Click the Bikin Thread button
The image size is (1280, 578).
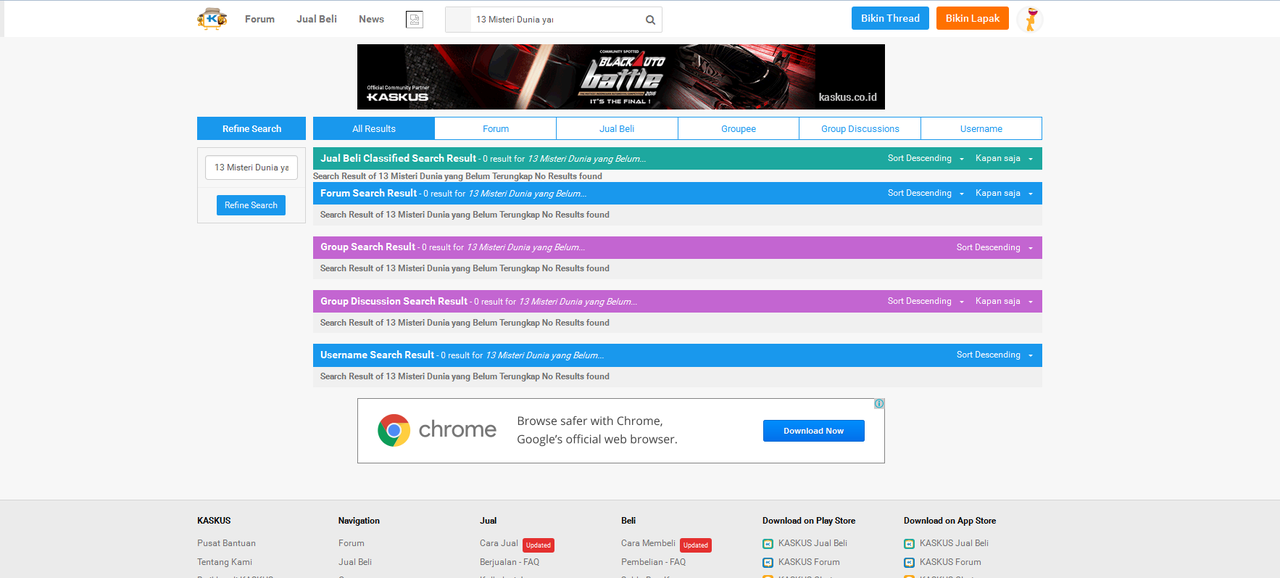[x=890, y=18]
